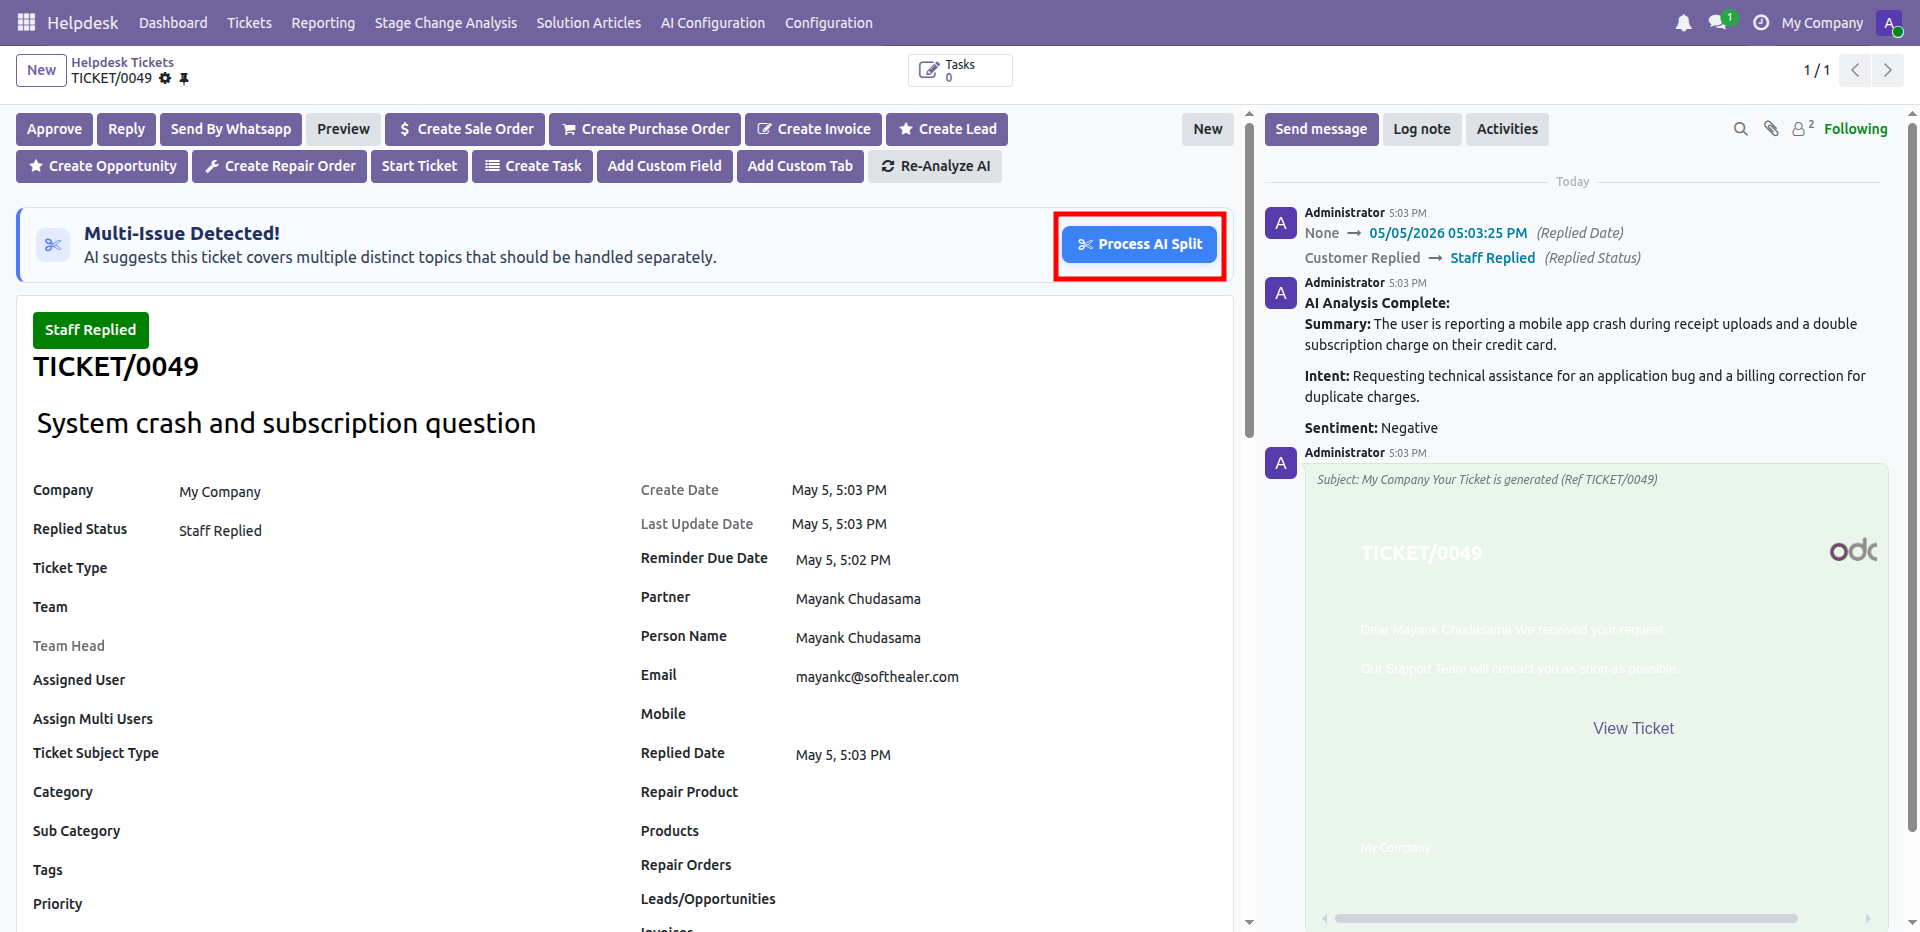Viewport: 1920px width, 932px height.
Task: Open the Dashboard menu
Action: click(x=173, y=22)
